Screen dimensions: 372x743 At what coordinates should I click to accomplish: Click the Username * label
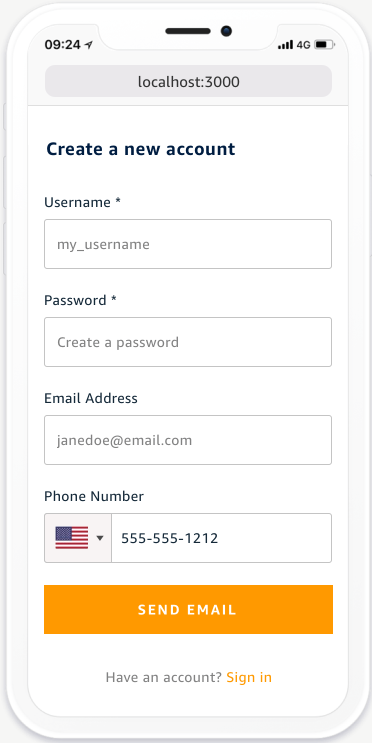[82, 202]
